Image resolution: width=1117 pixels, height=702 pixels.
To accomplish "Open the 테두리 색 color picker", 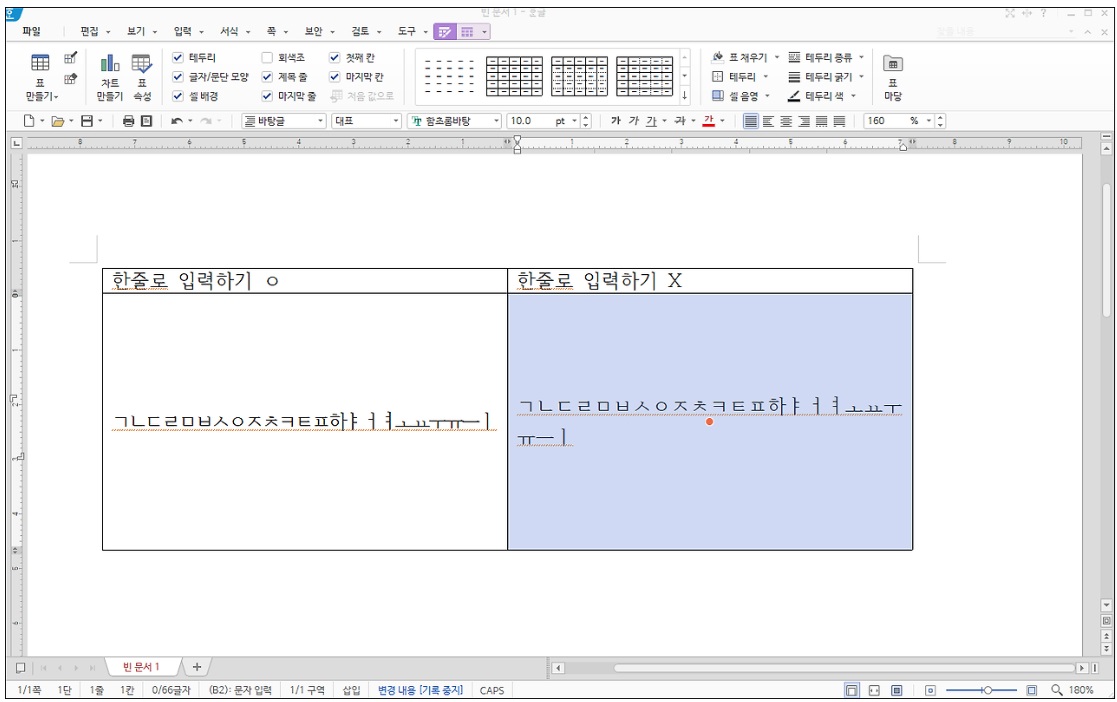I will (x=821, y=96).
